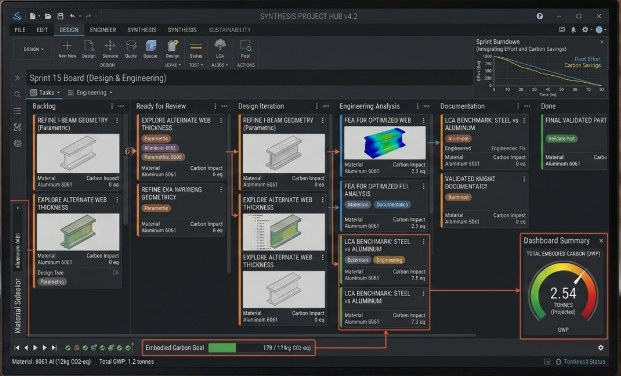The image size is (621, 376).
Task: Expand the LEPAS dropdown in ribbon
Action: 173,65
